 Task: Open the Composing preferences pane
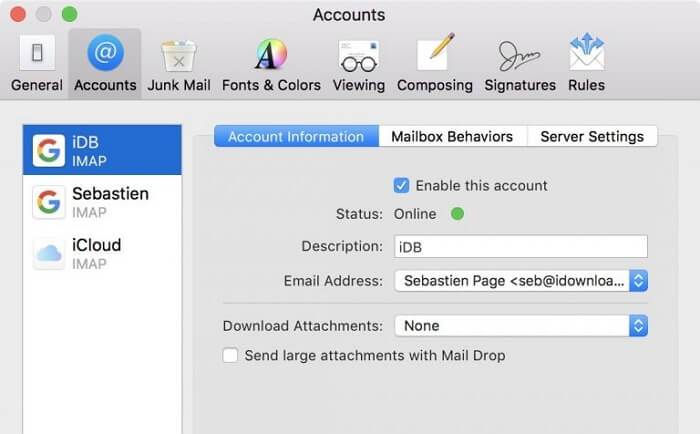(x=435, y=64)
